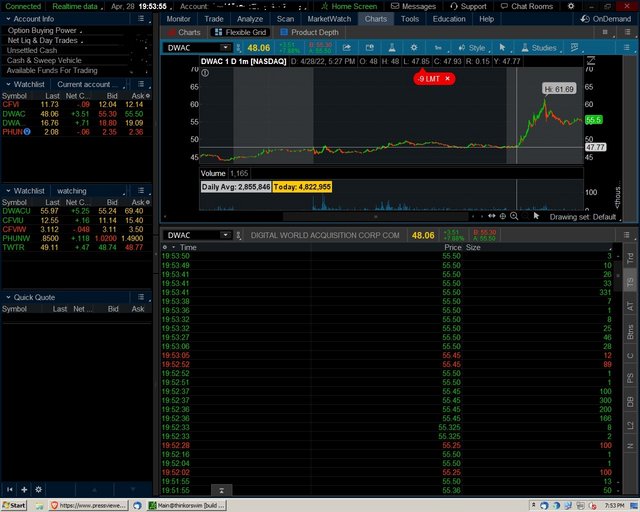The image size is (640, 512).
Task: Open chart settings gear icon
Action: (x=414, y=48)
